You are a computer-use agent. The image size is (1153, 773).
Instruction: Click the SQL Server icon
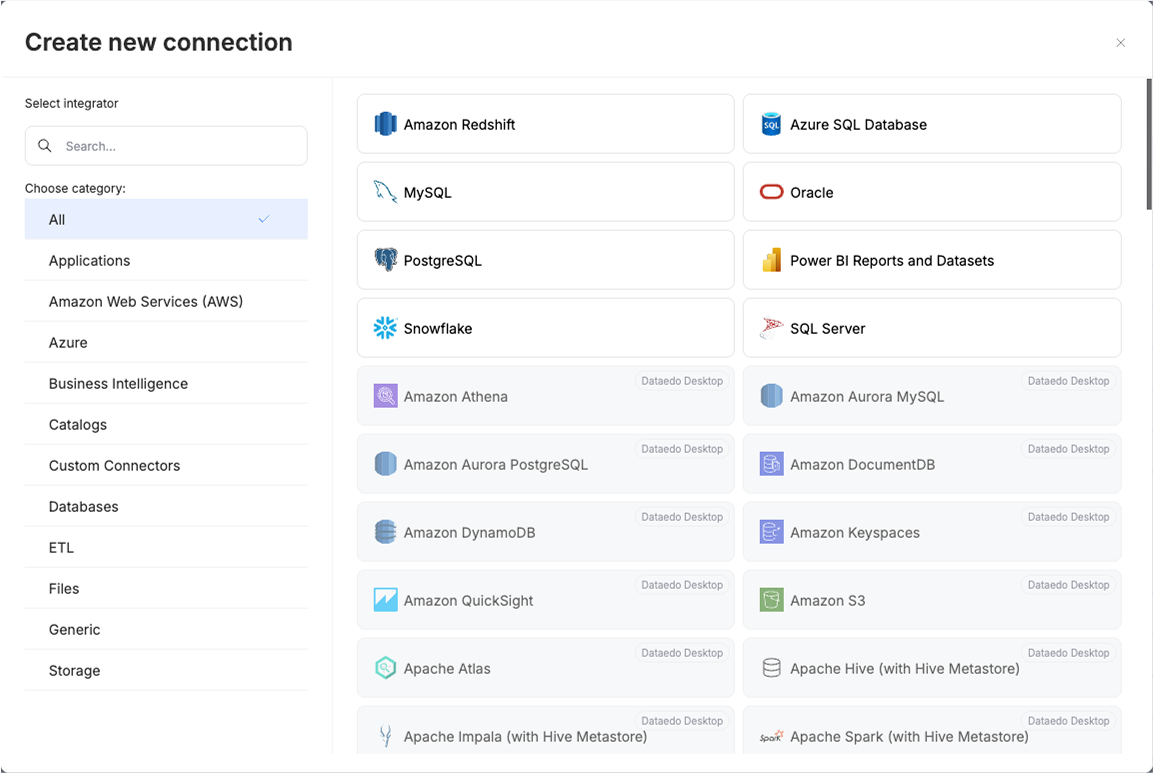[771, 328]
